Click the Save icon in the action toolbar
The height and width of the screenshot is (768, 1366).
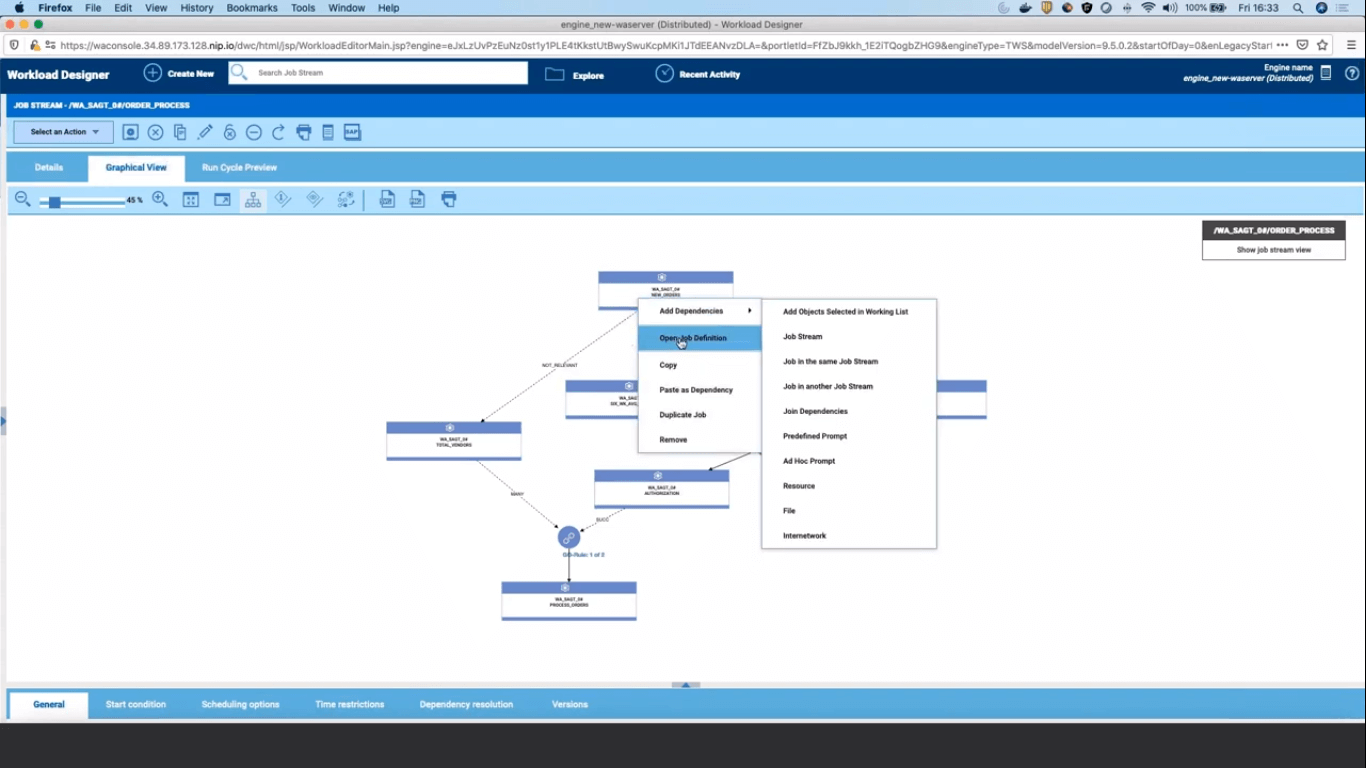point(130,132)
